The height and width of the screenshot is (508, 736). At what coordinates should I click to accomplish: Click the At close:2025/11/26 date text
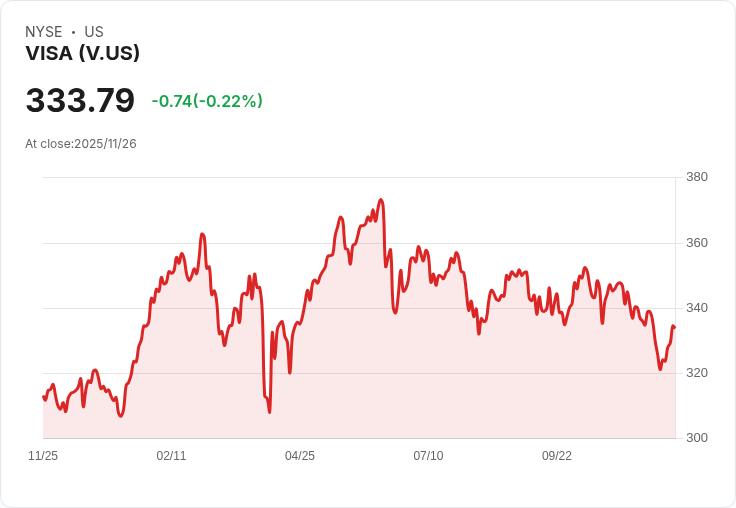81,144
